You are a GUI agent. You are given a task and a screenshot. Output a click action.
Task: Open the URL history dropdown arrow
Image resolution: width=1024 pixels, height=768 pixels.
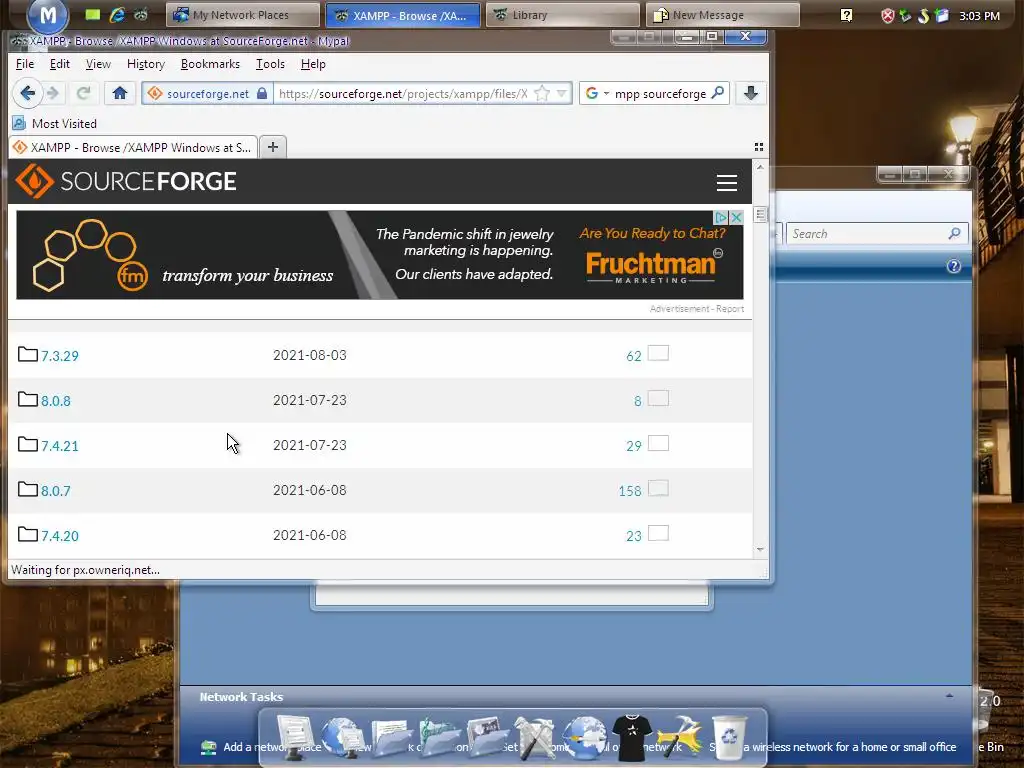(562, 93)
